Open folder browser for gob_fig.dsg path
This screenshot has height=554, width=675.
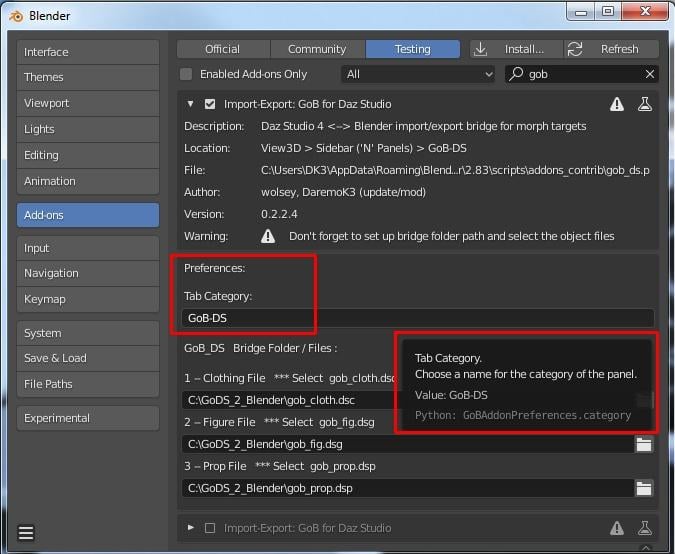(x=644, y=444)
